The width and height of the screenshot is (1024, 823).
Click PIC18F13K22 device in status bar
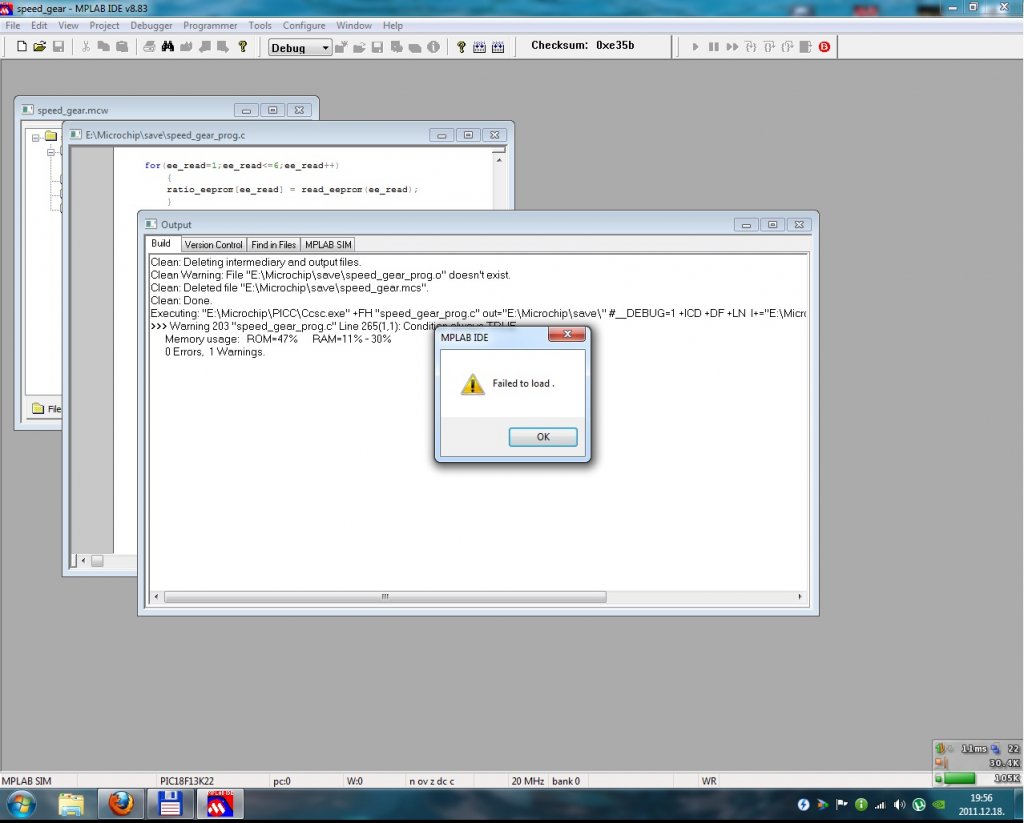(x=187, y=781)
